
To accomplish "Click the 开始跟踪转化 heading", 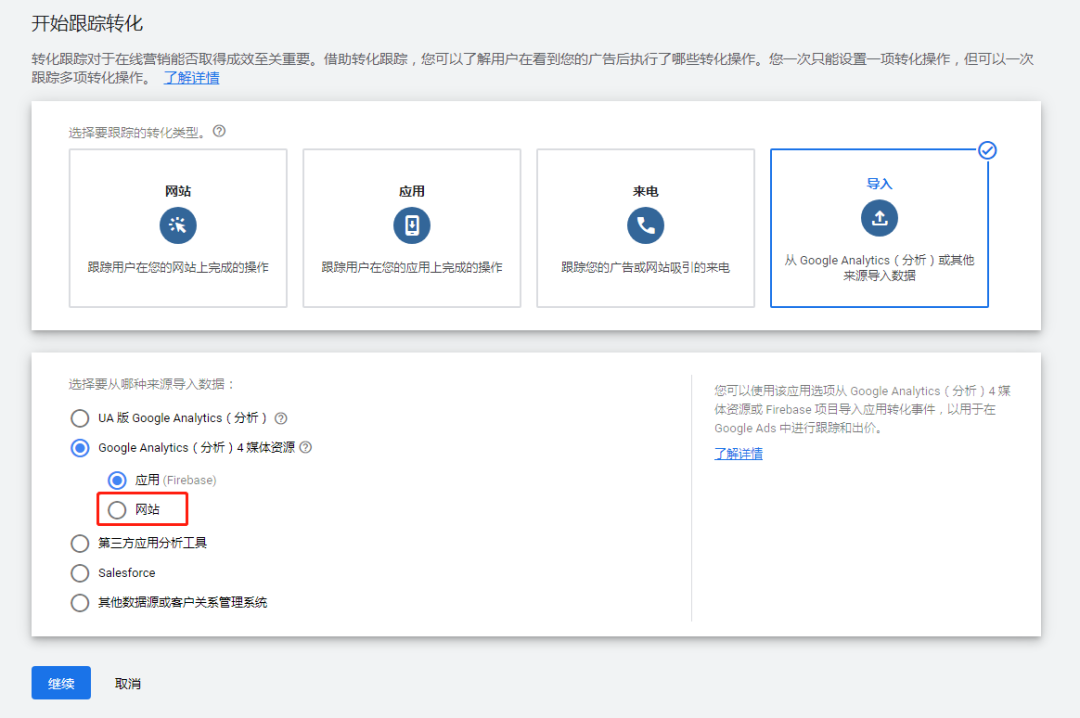I will (87, 23).
